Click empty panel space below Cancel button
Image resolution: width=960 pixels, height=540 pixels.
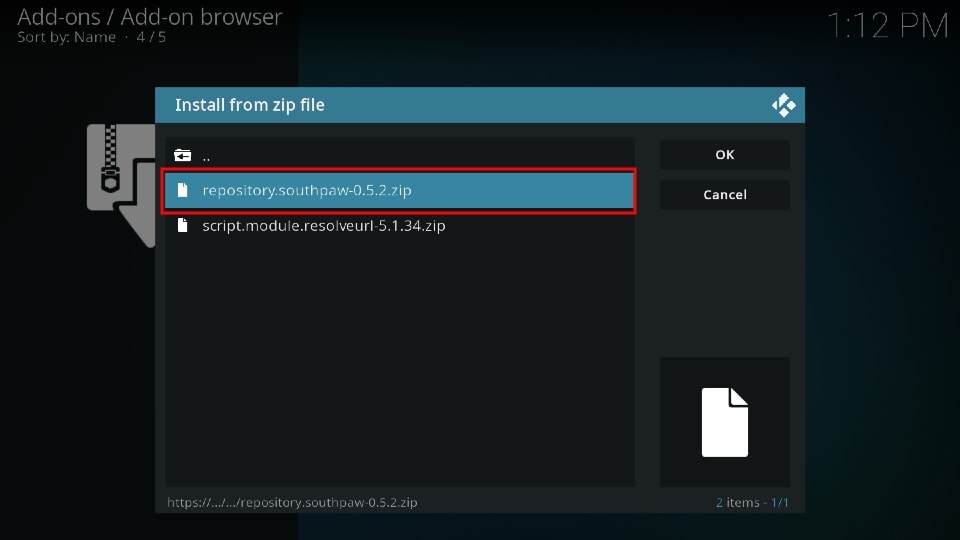[725, 280]
